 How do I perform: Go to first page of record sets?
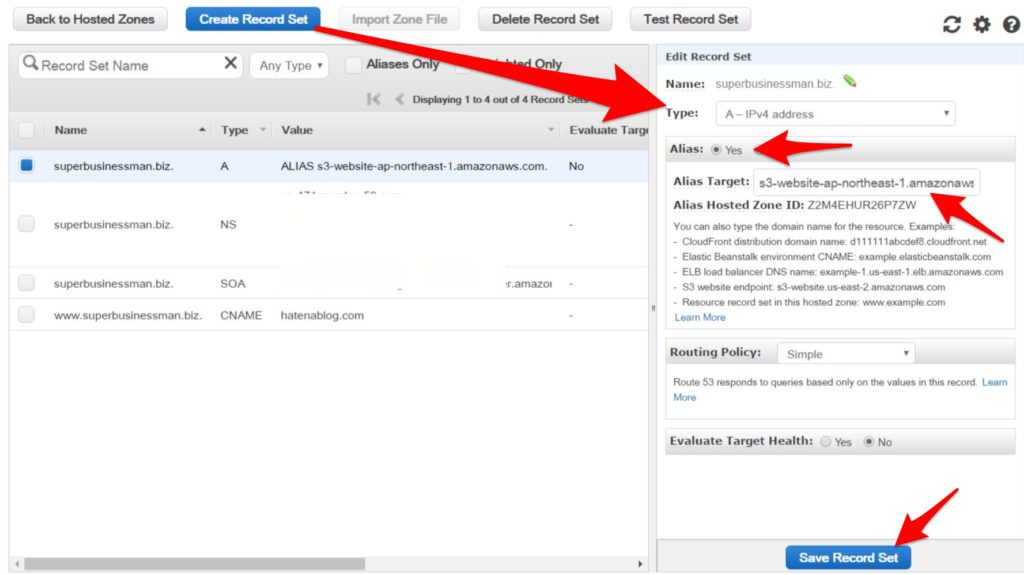374,99
